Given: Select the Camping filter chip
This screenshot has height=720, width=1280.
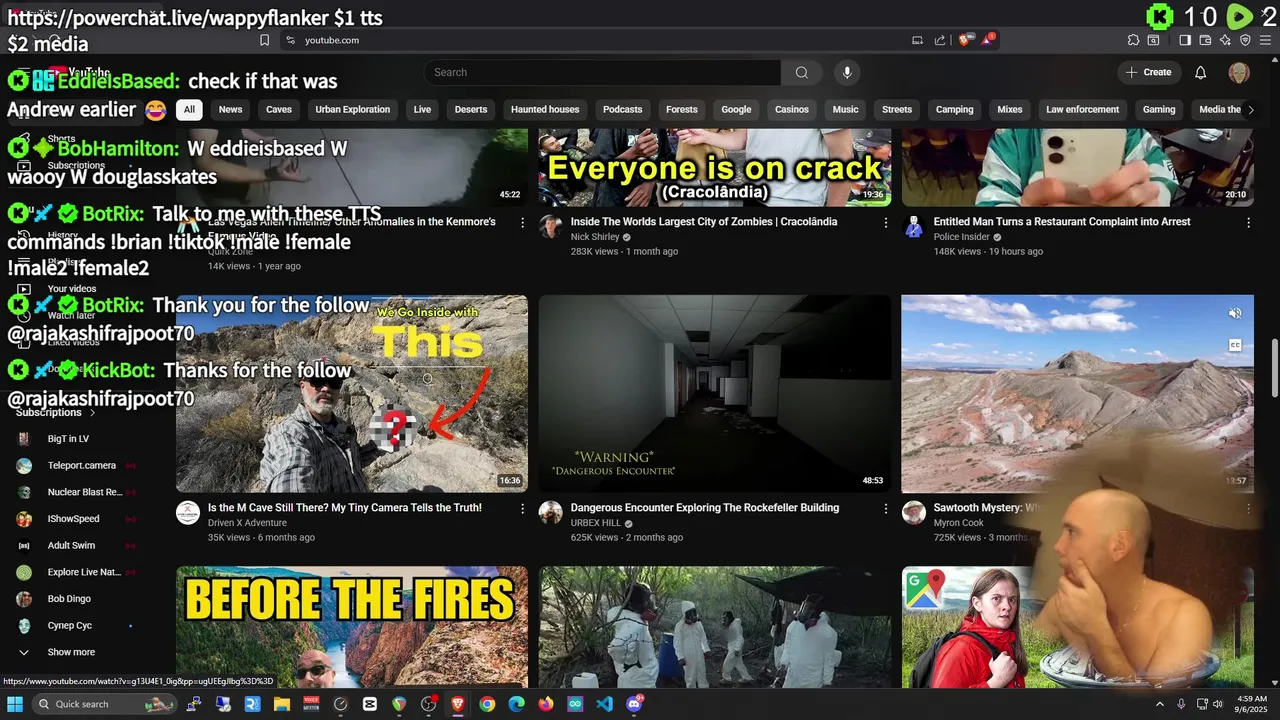Looking at the screenshot, I should click(954, 109).
